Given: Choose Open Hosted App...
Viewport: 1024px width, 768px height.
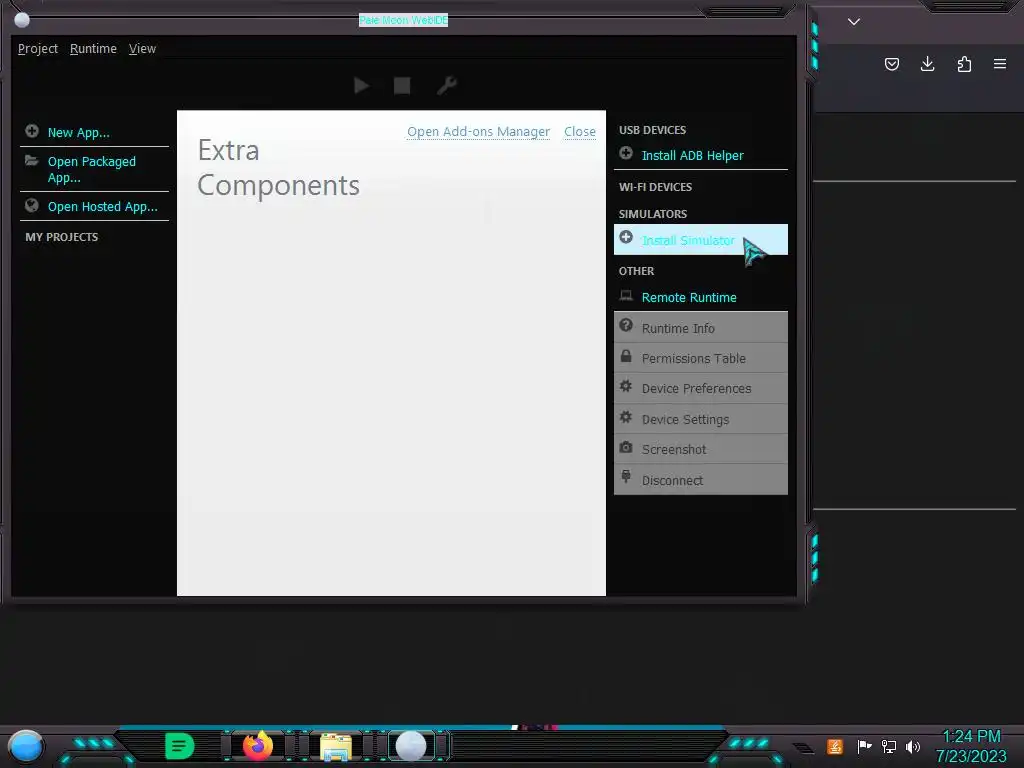Looking at the screenshot, I should [x=103, y=206].
